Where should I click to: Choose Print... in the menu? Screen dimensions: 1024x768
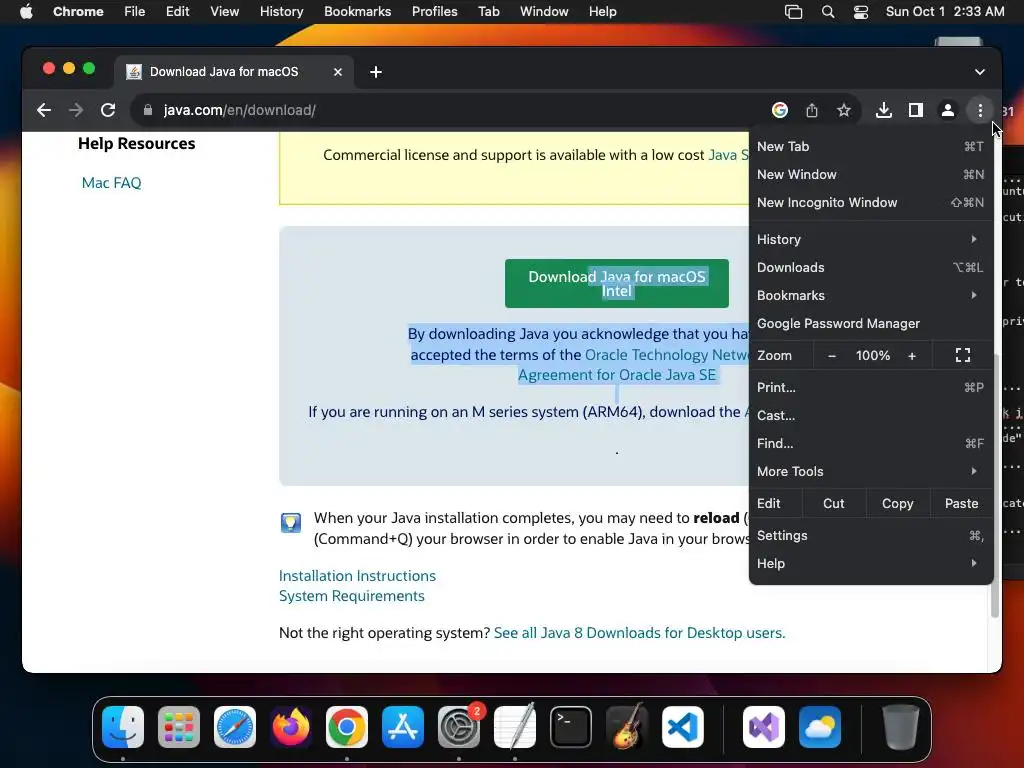pyautogui.click(x=871, y=387)
